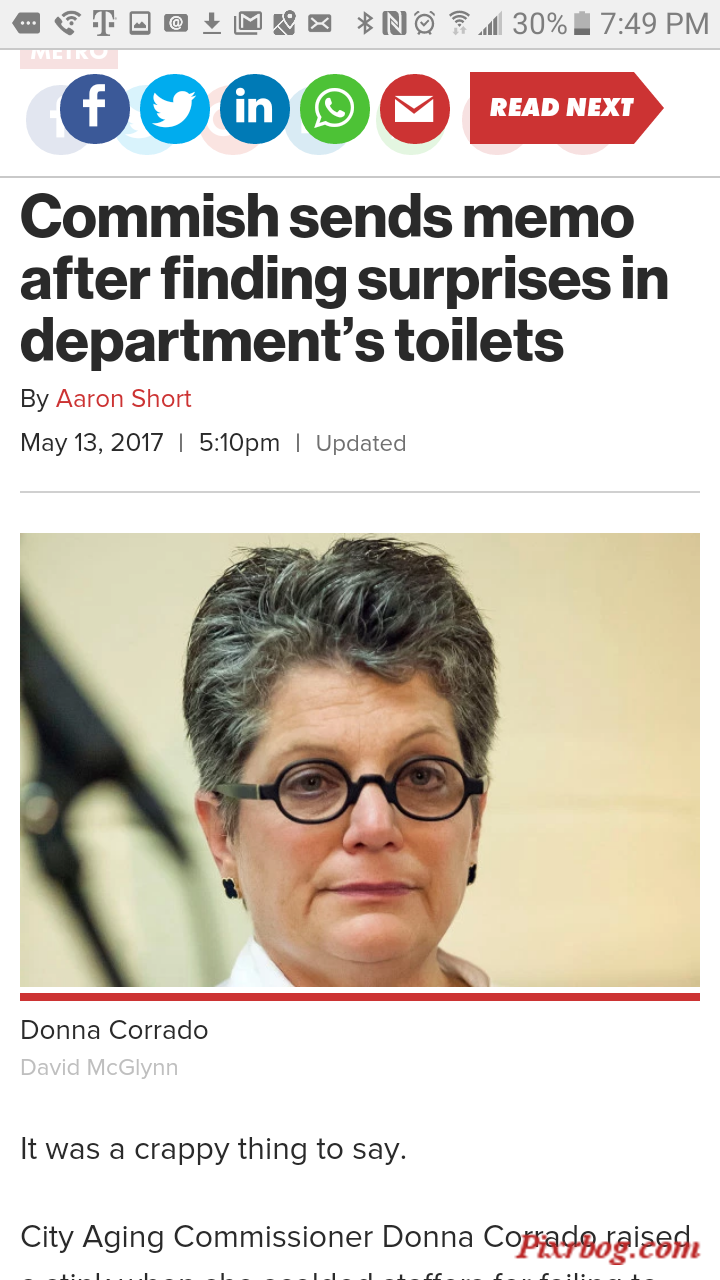Screen dimensions: 720x1280
Task: Tap the Bluetooth status icon
Action: click(x=364, y=23)
